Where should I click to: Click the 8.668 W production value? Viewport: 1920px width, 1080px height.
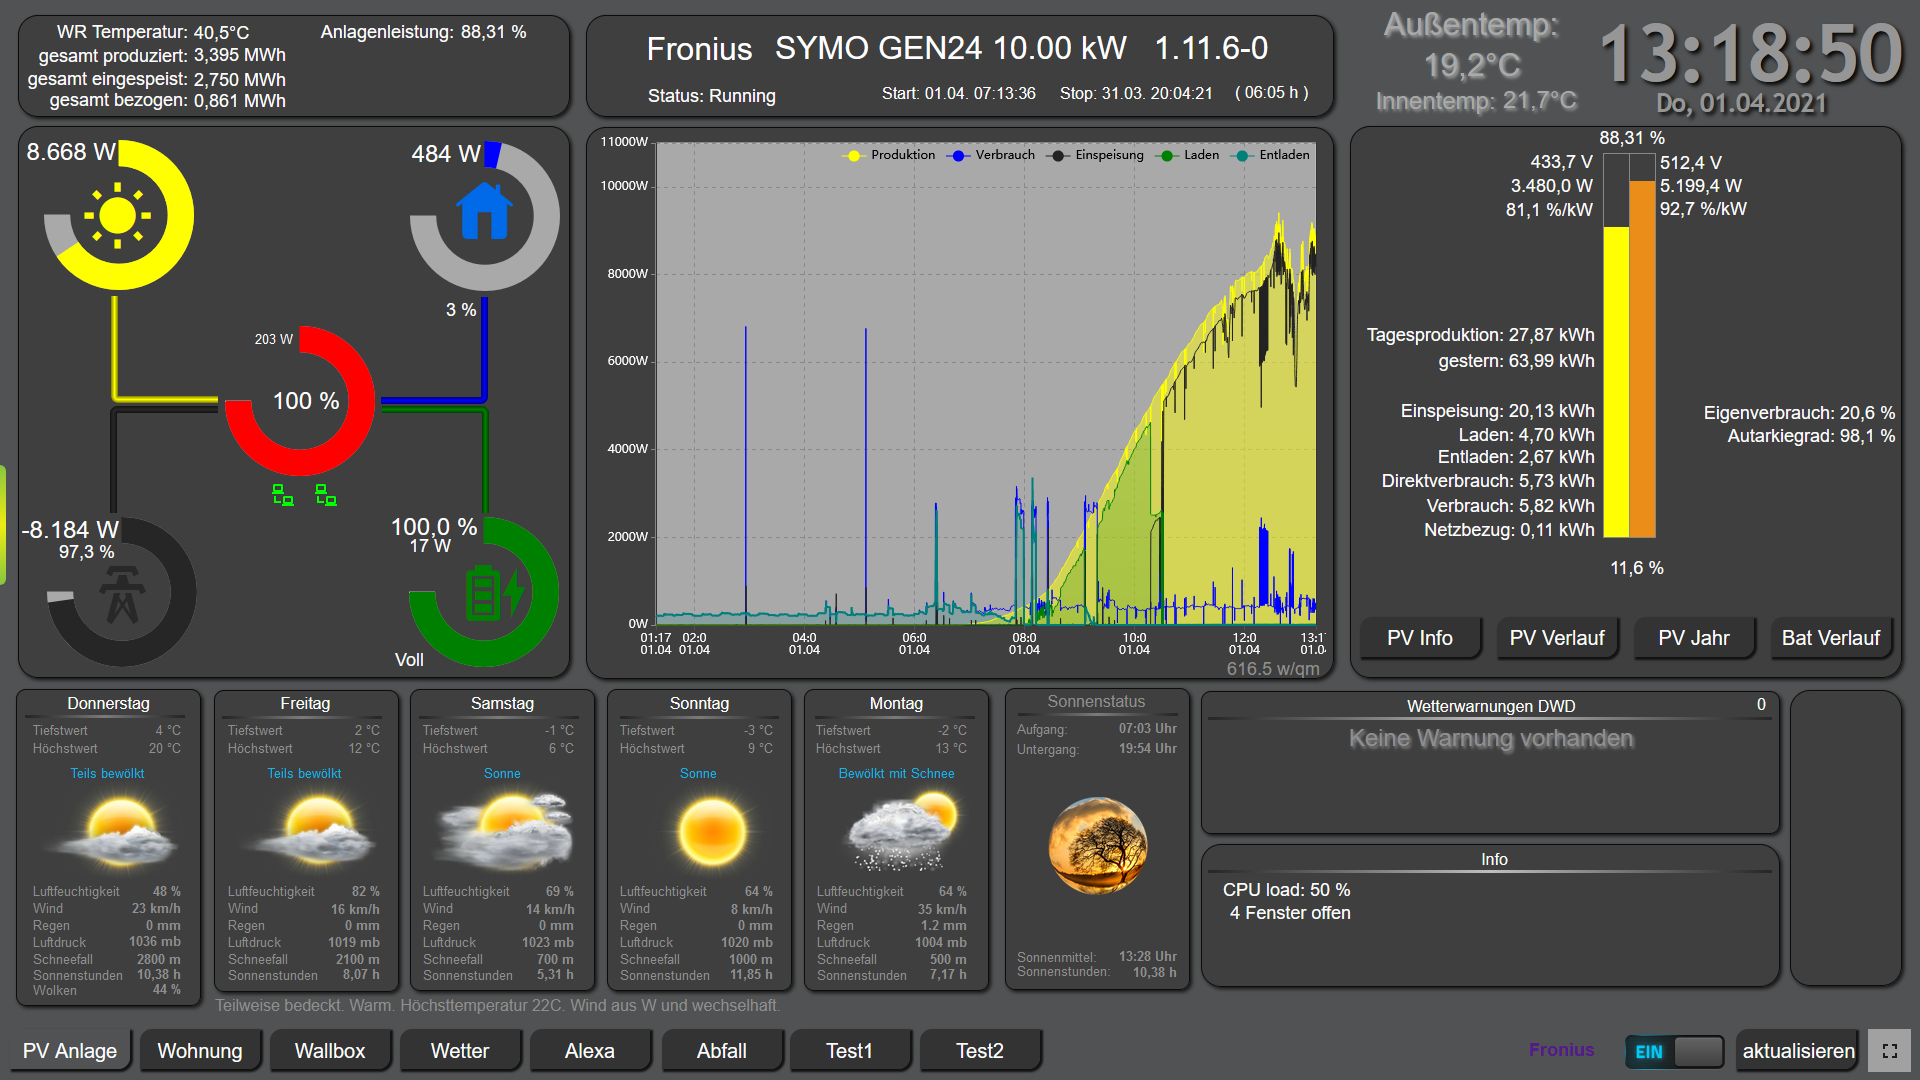click(71, 152)
